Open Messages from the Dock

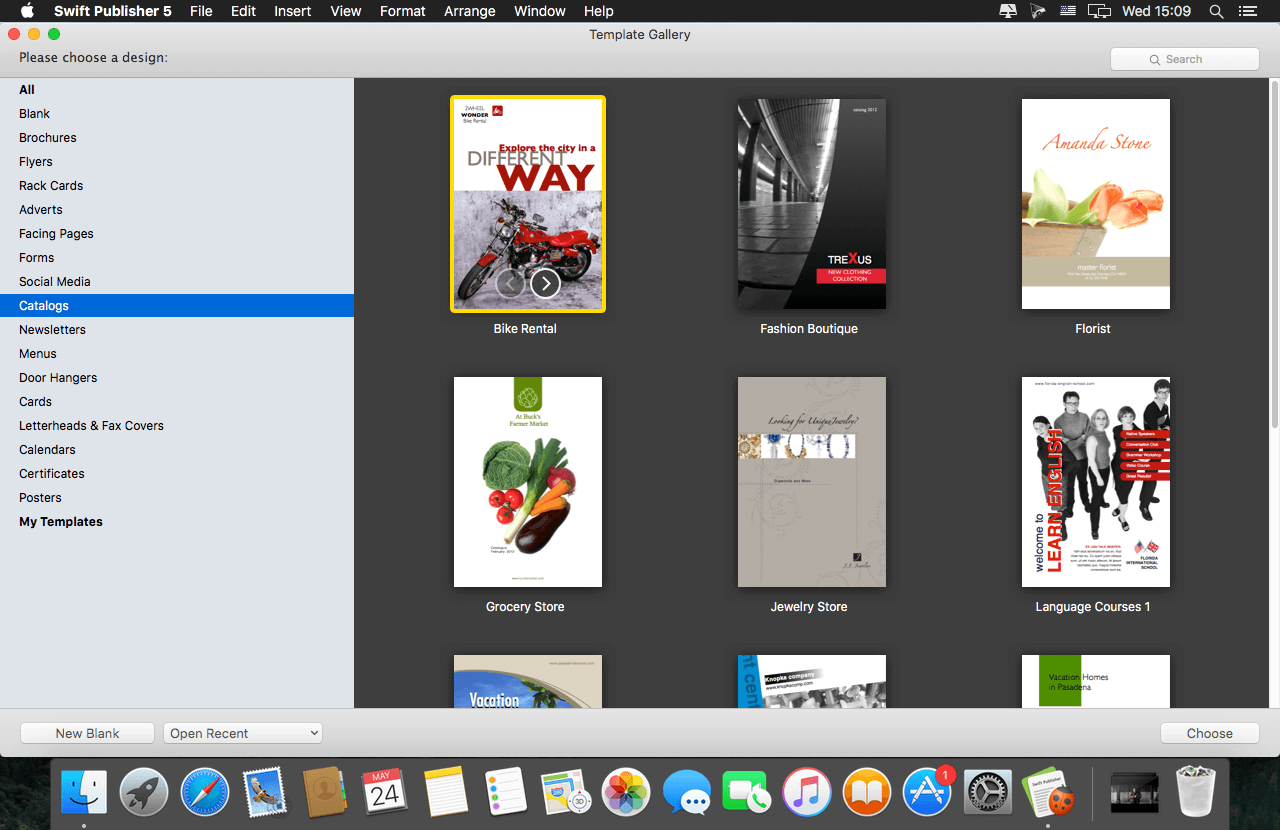coord(686,791)
